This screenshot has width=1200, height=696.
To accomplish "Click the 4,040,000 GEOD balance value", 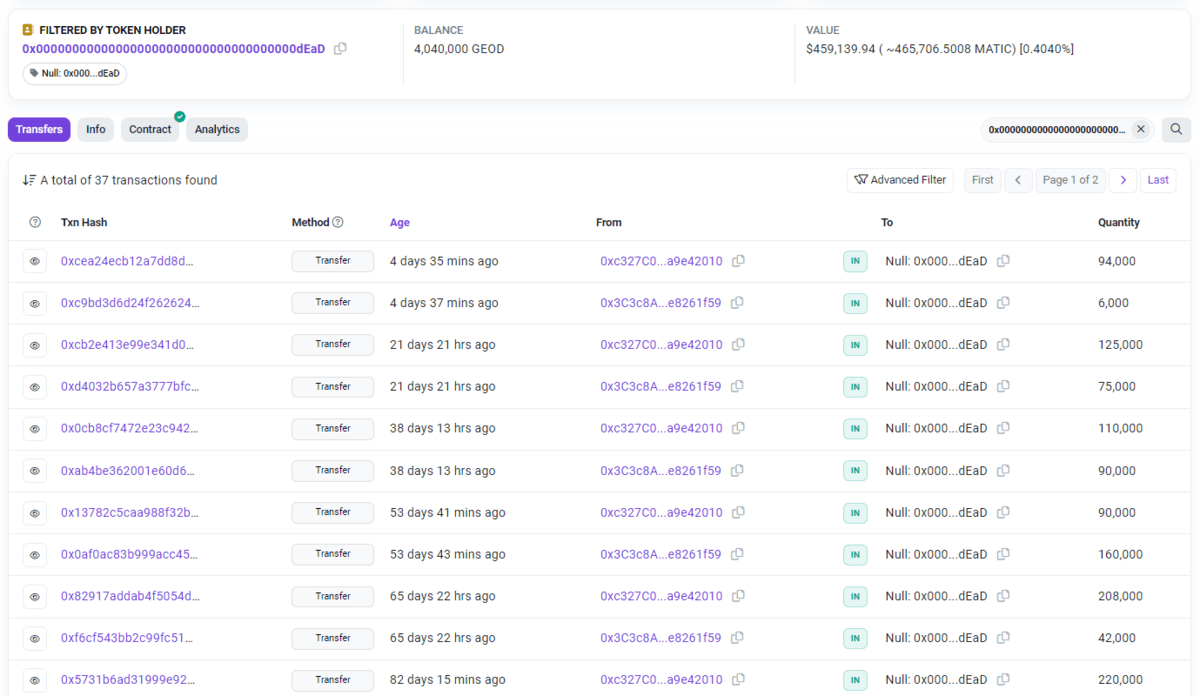I will click(459, 49).
